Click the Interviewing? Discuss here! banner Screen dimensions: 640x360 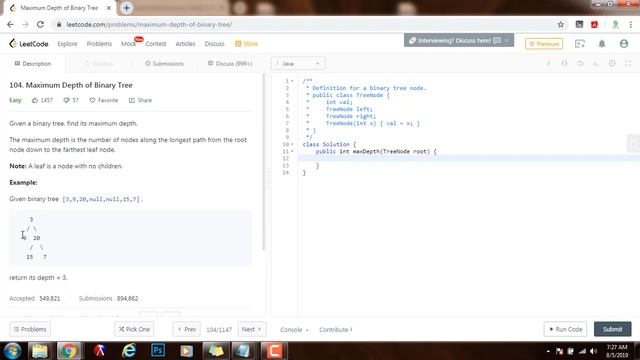(x=459, y=40)
